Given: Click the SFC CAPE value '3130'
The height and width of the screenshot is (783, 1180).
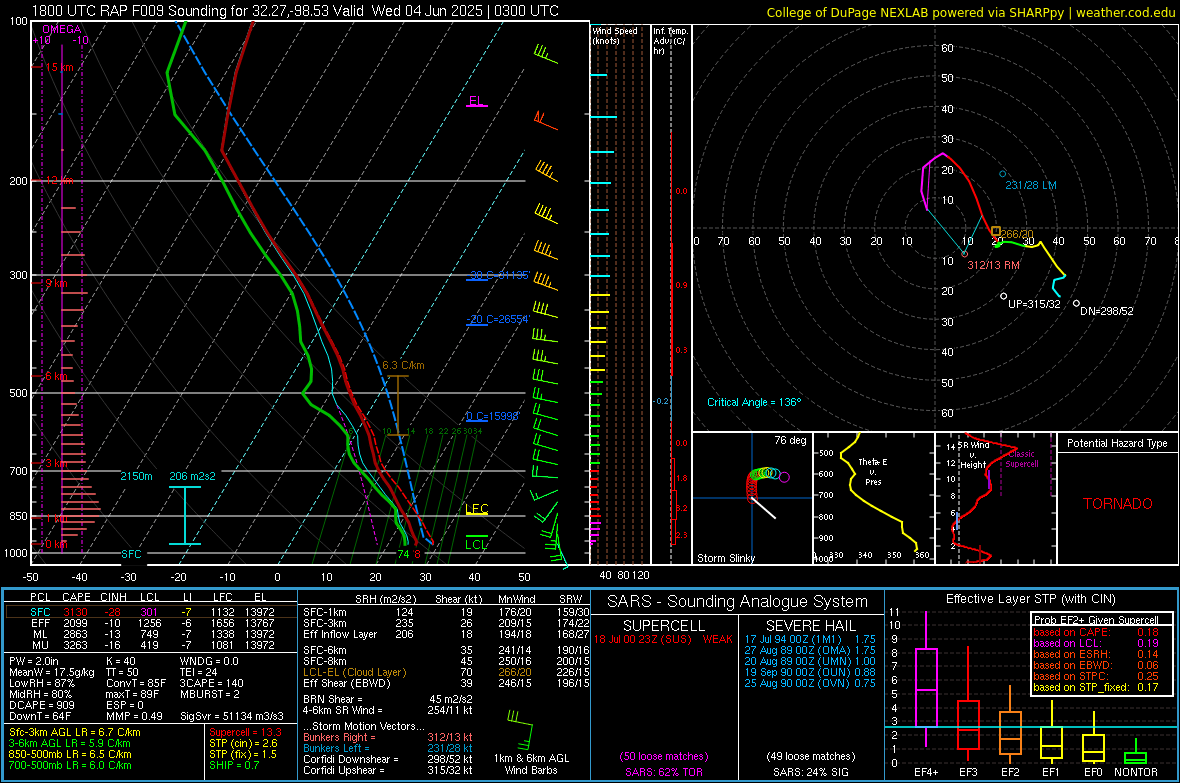Looking at the screenshot, I should 75,612.
